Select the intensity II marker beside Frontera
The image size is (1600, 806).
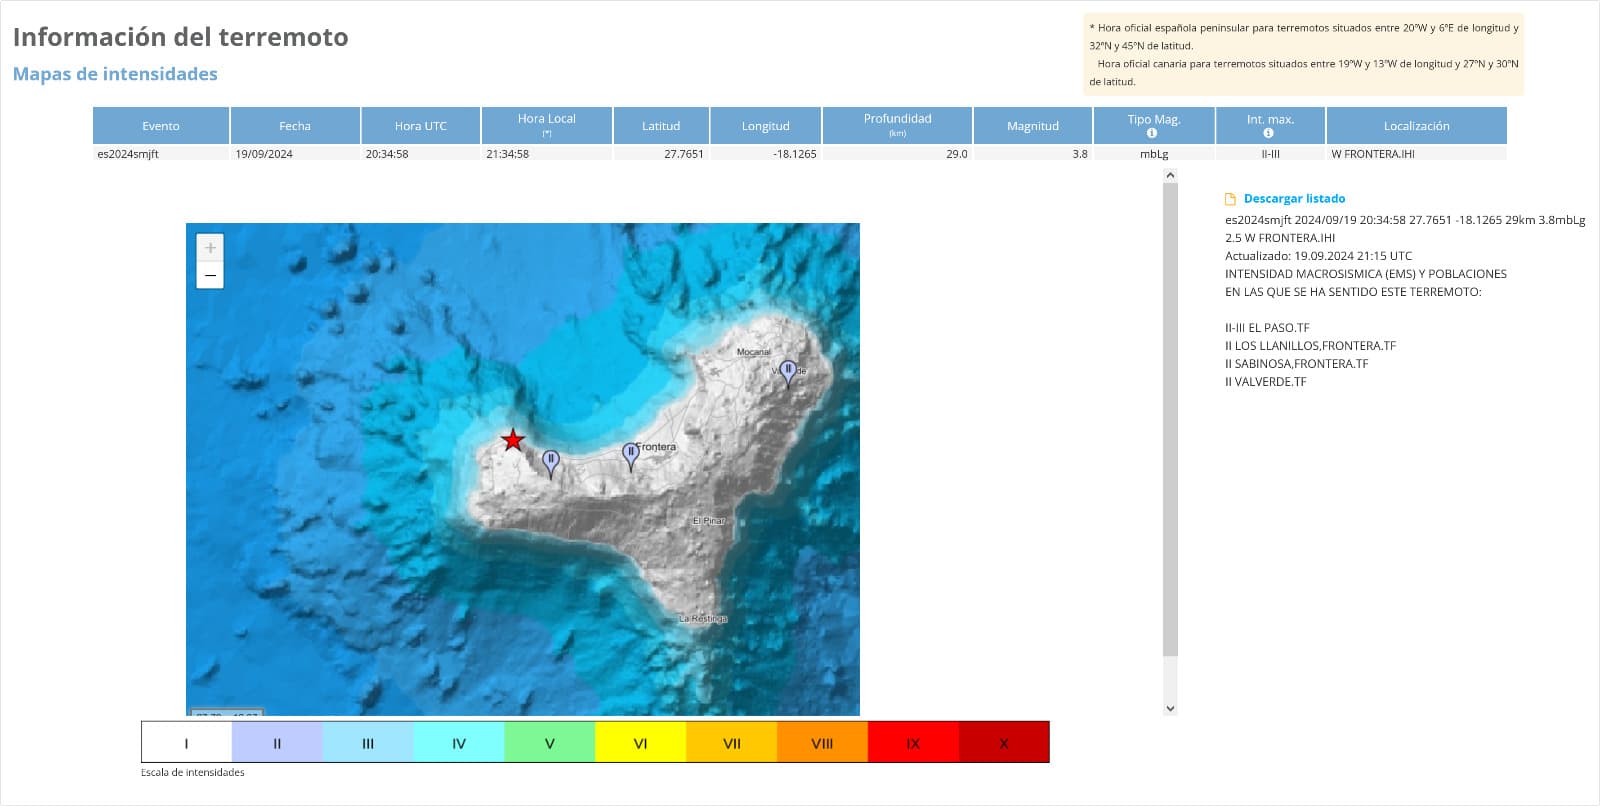point(630,457)
